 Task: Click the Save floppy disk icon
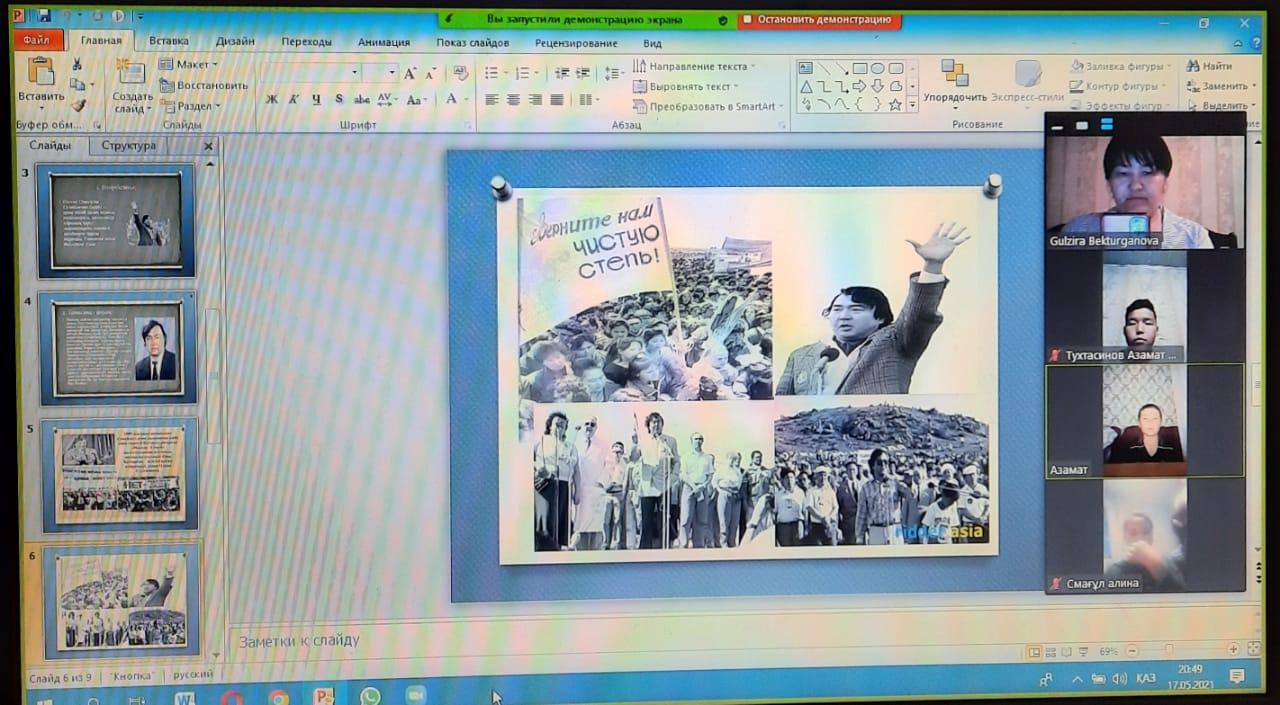pyautogui.click(x=45, y=16)
